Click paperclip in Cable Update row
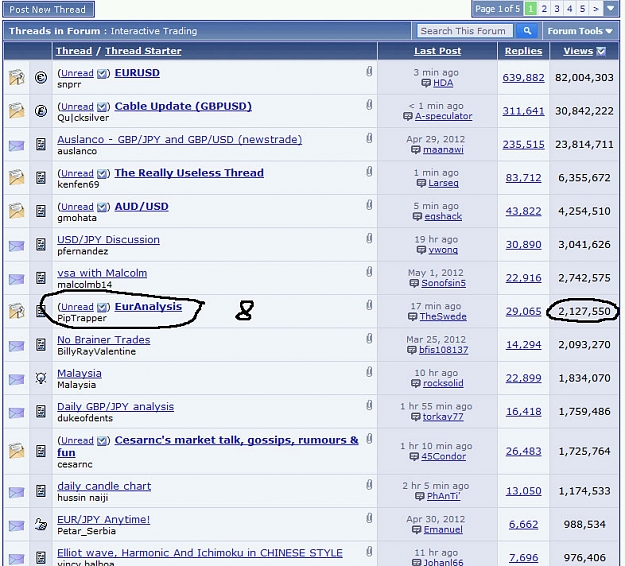Screen dimensions: 625x566 pos(369,105)
